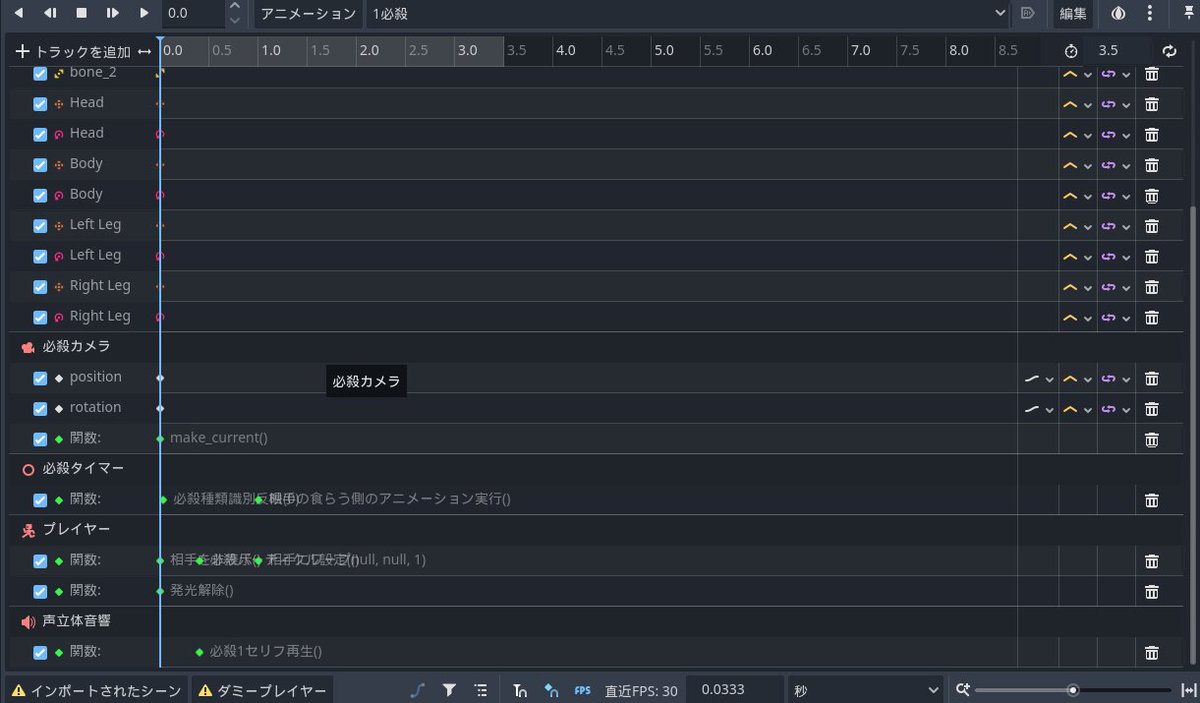Open loop wrap dropdown for Head rotation track
Image resolution: width=1200 pixels, height=703 pixels.
[1116, 134]
